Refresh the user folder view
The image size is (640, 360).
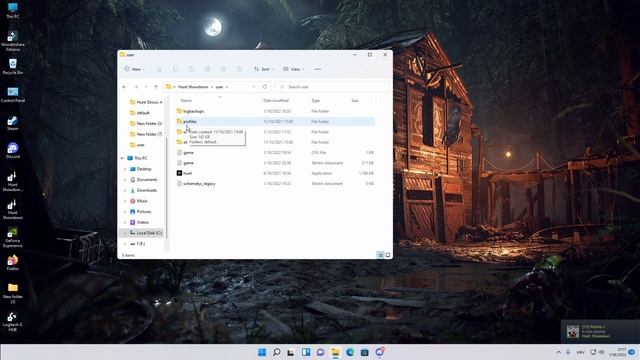click(x=265, y=87)
